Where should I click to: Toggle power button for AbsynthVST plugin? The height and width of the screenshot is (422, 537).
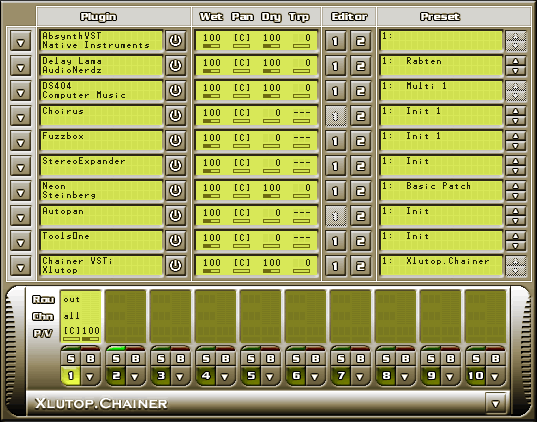[x=175, y=41]
